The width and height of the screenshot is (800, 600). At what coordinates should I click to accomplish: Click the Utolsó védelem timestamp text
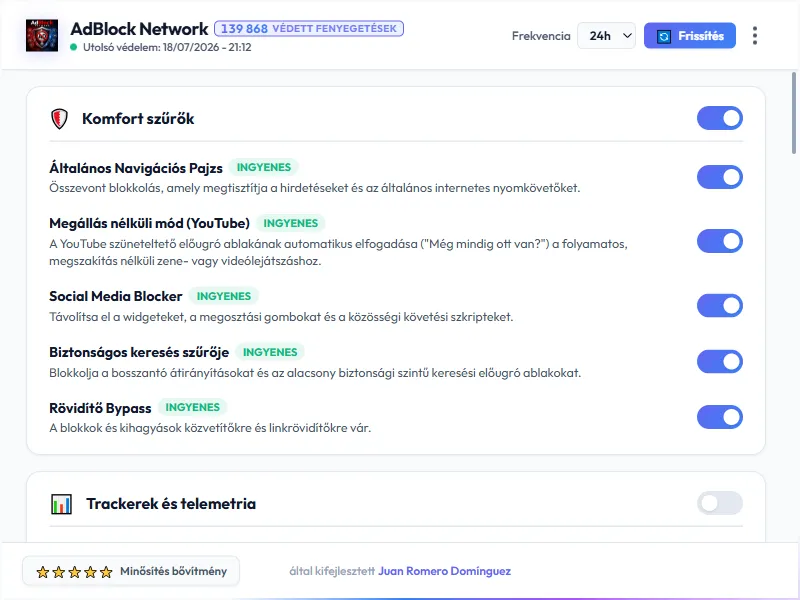click(x=167, y=47)
